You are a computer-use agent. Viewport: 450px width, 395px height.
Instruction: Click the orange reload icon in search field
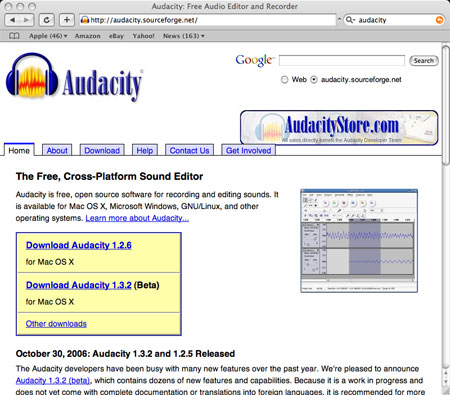pos(440,20)
